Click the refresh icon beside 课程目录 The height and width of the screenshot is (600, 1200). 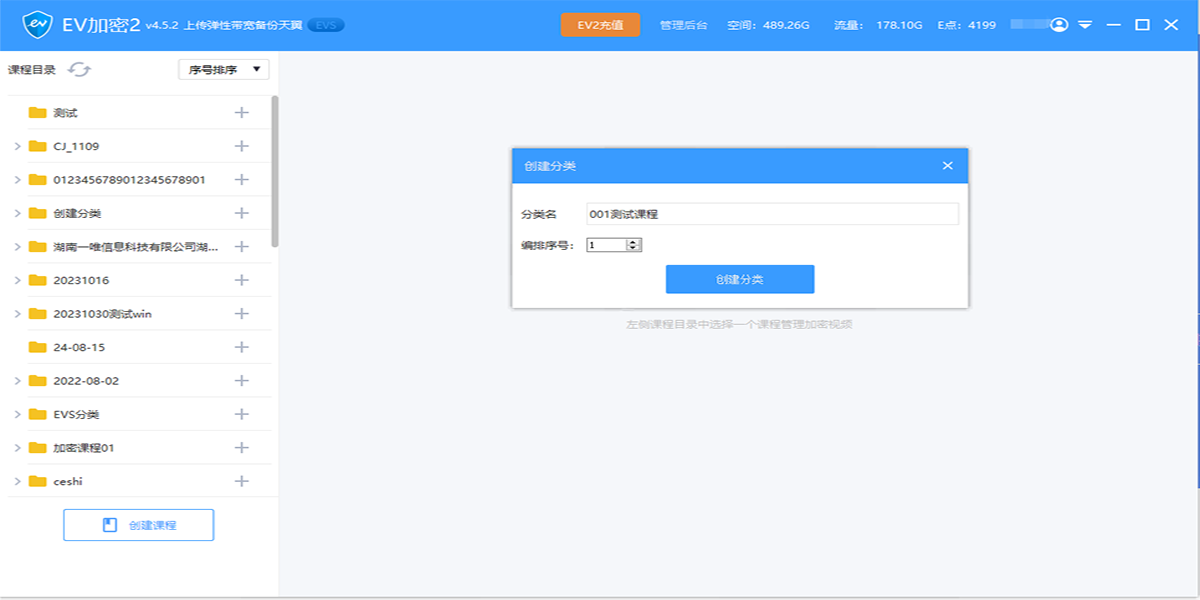(79, 69)
